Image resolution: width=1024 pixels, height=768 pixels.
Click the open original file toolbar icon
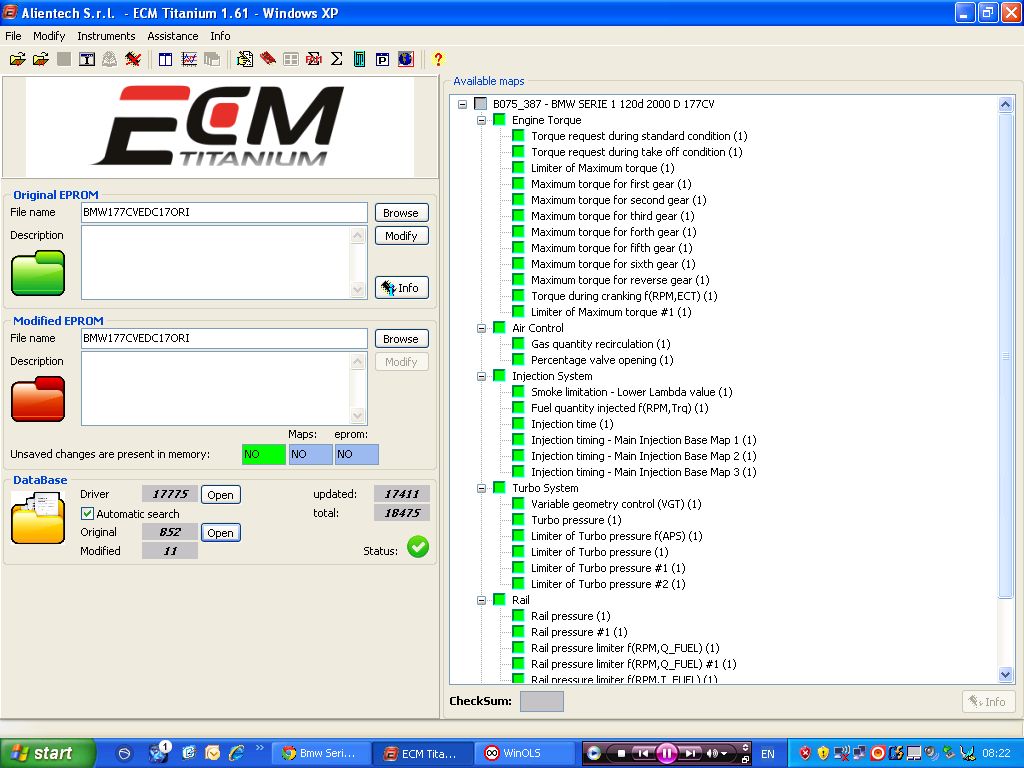[x=18, y=59]
